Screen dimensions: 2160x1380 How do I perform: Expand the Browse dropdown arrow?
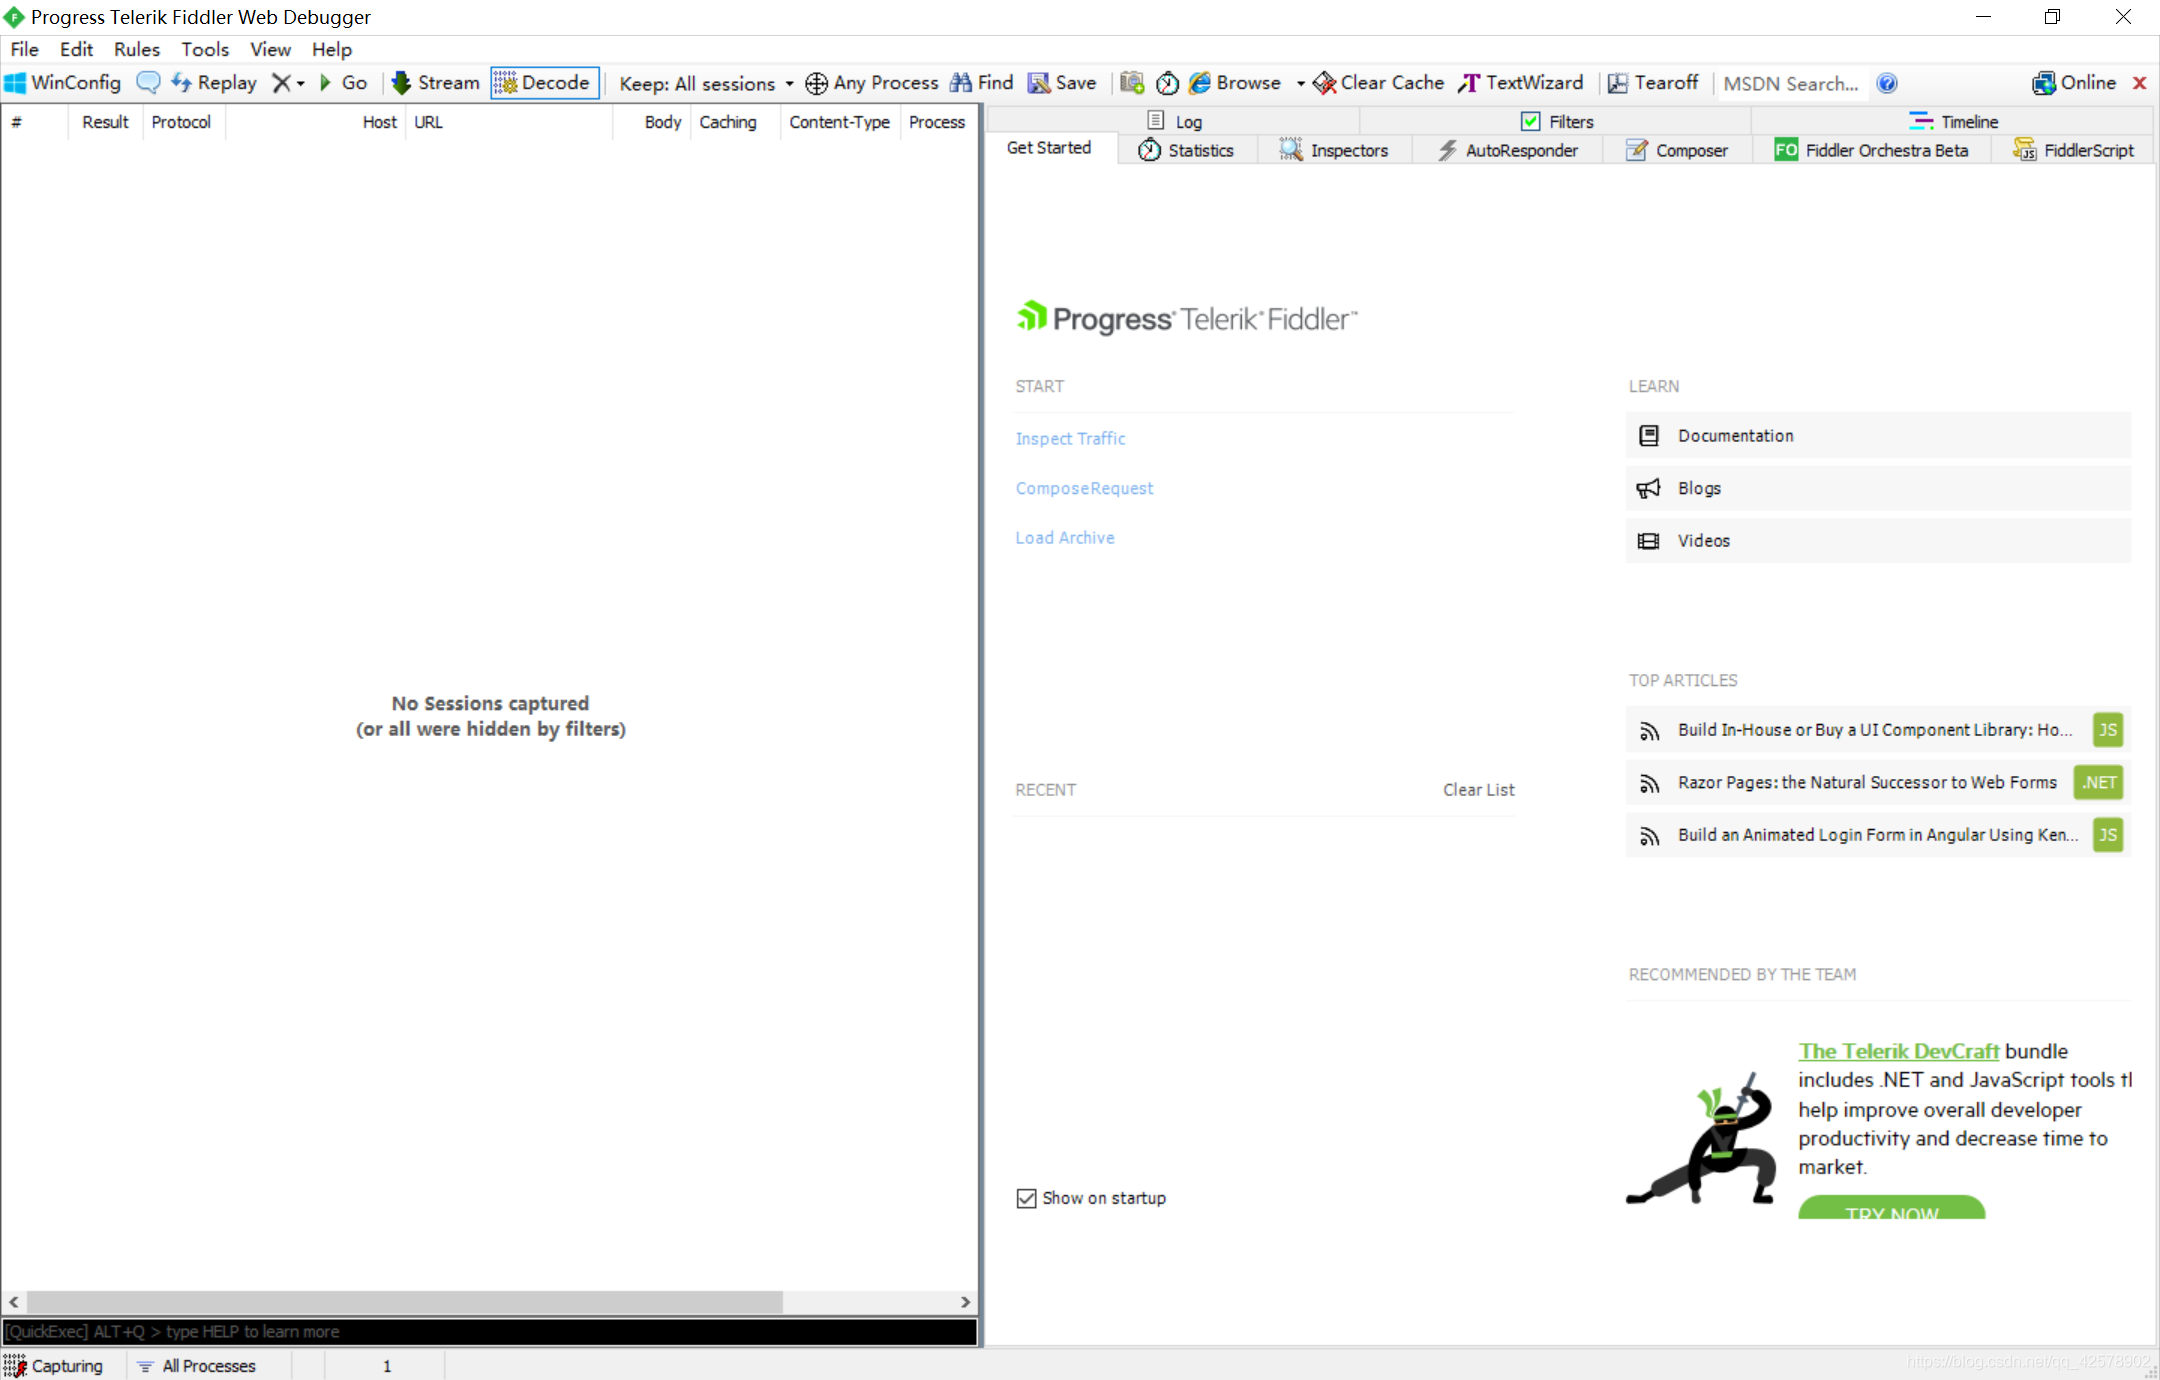[1300, 83]
